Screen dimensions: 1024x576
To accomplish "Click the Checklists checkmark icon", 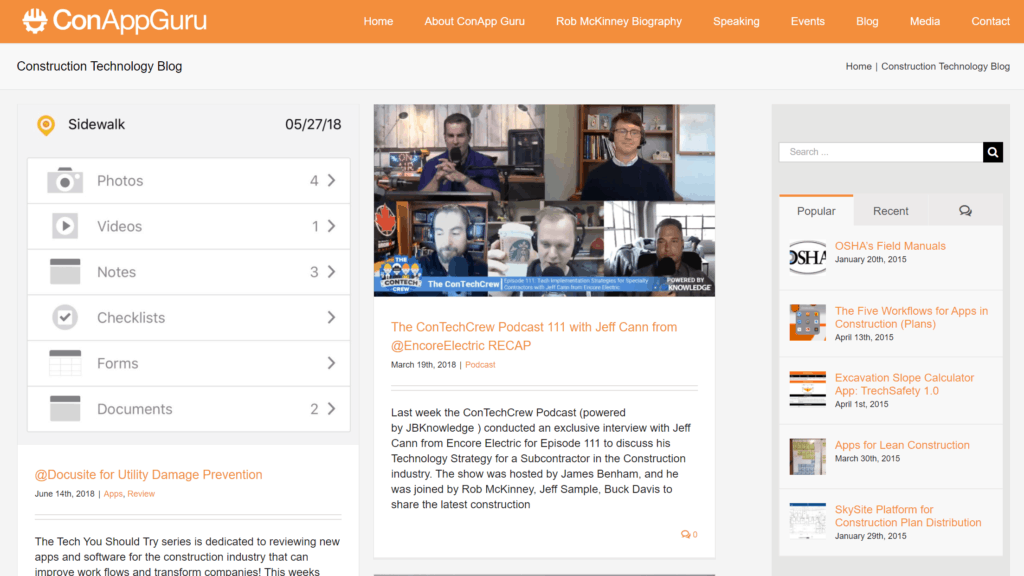I will pyautogui.click(x=65, y=317).
